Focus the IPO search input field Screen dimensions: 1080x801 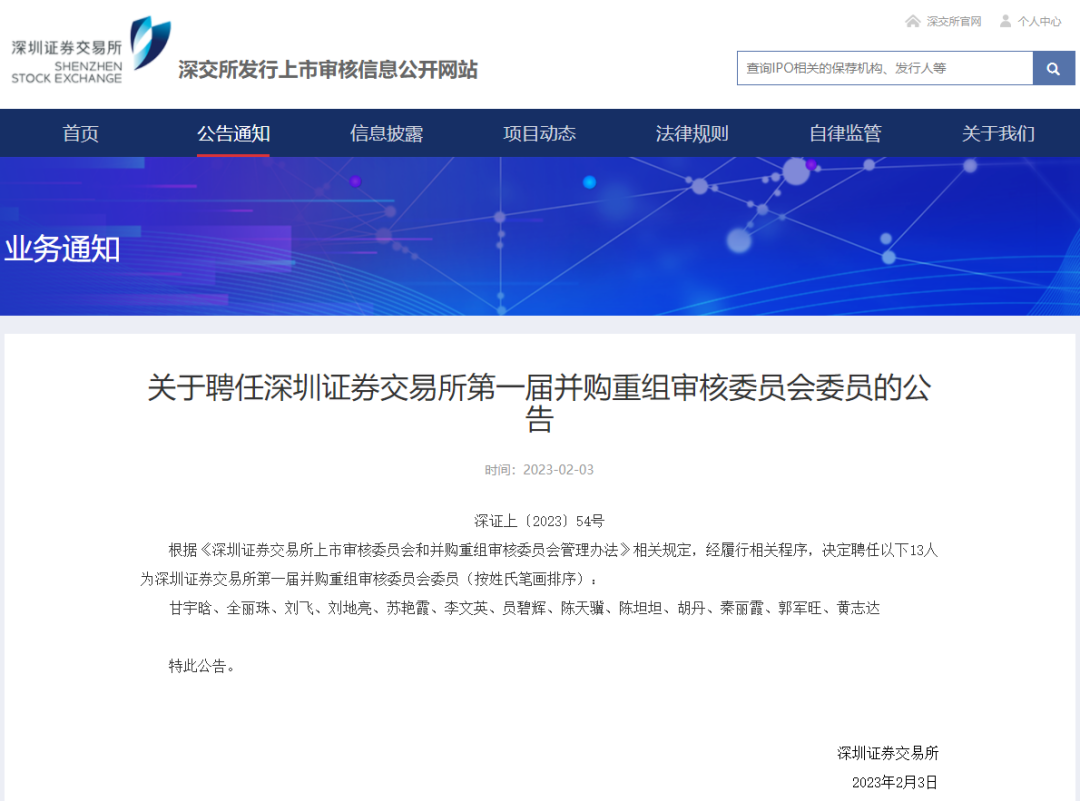(885, 68)
